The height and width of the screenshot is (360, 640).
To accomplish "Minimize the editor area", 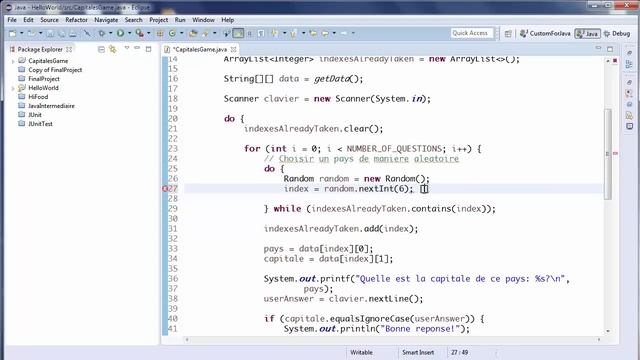I will [x=598, y=49].
